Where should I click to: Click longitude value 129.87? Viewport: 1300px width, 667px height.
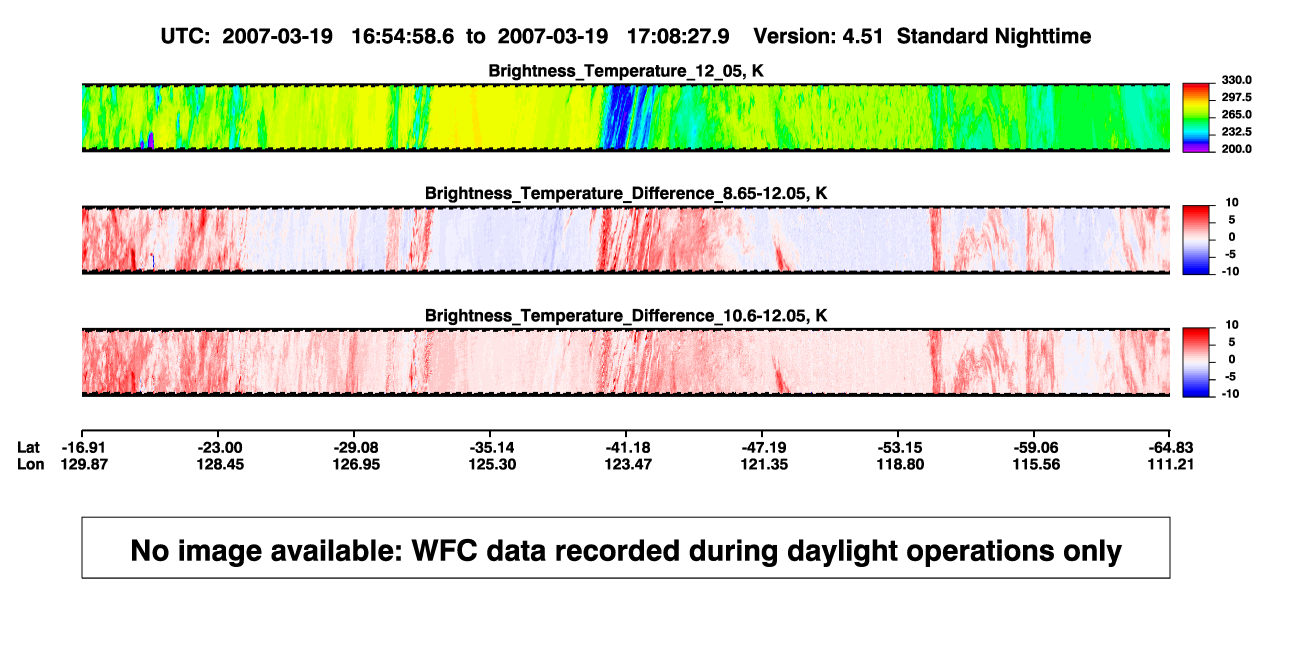click(x=83, y=464)
